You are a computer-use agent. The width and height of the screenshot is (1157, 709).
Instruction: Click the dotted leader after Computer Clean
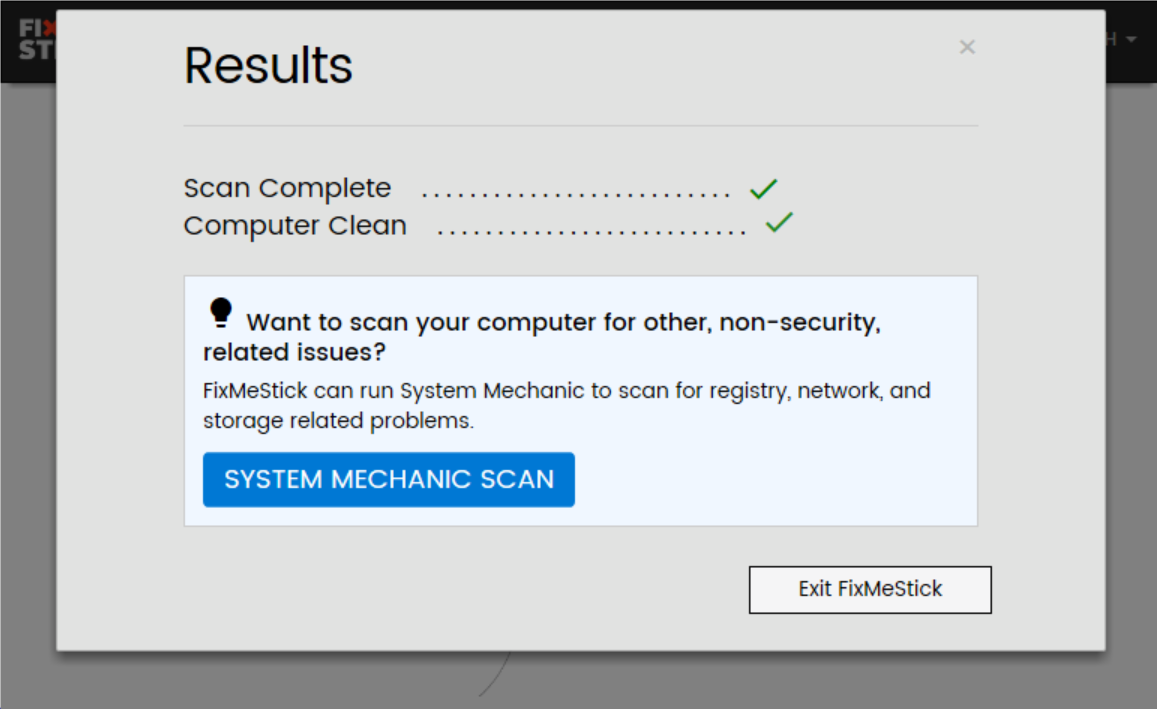(591, 232)
